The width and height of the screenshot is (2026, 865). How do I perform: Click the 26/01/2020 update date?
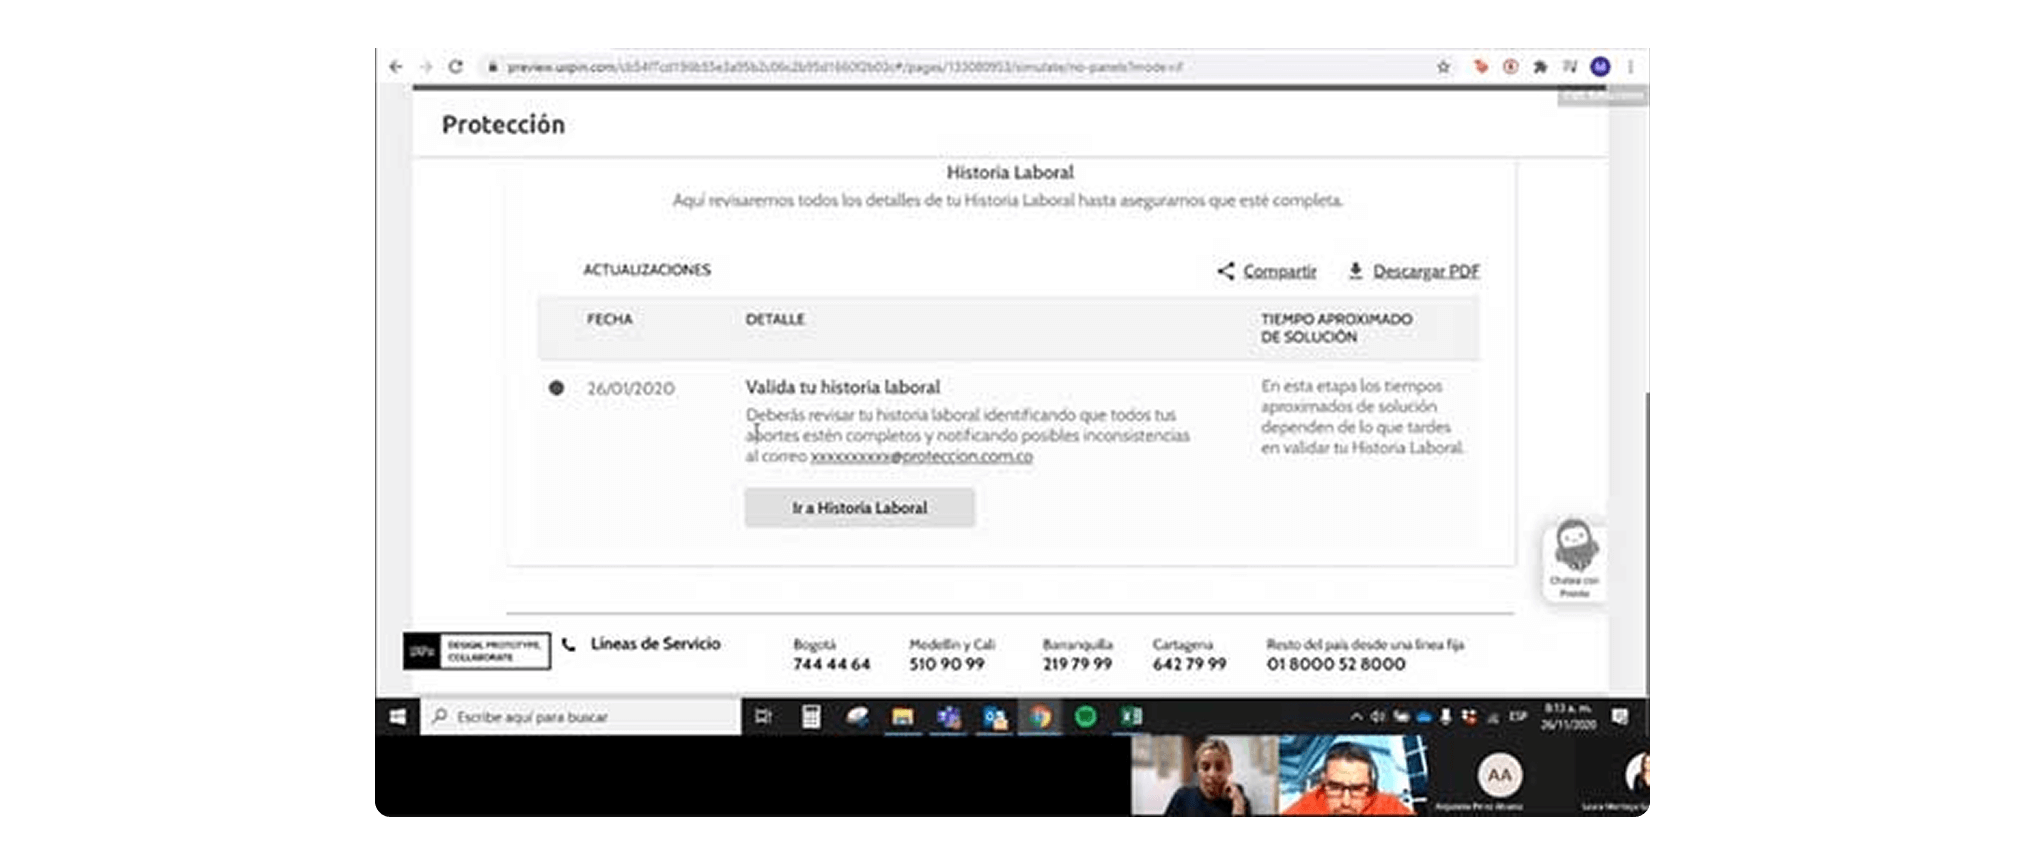tap(630, 388)
